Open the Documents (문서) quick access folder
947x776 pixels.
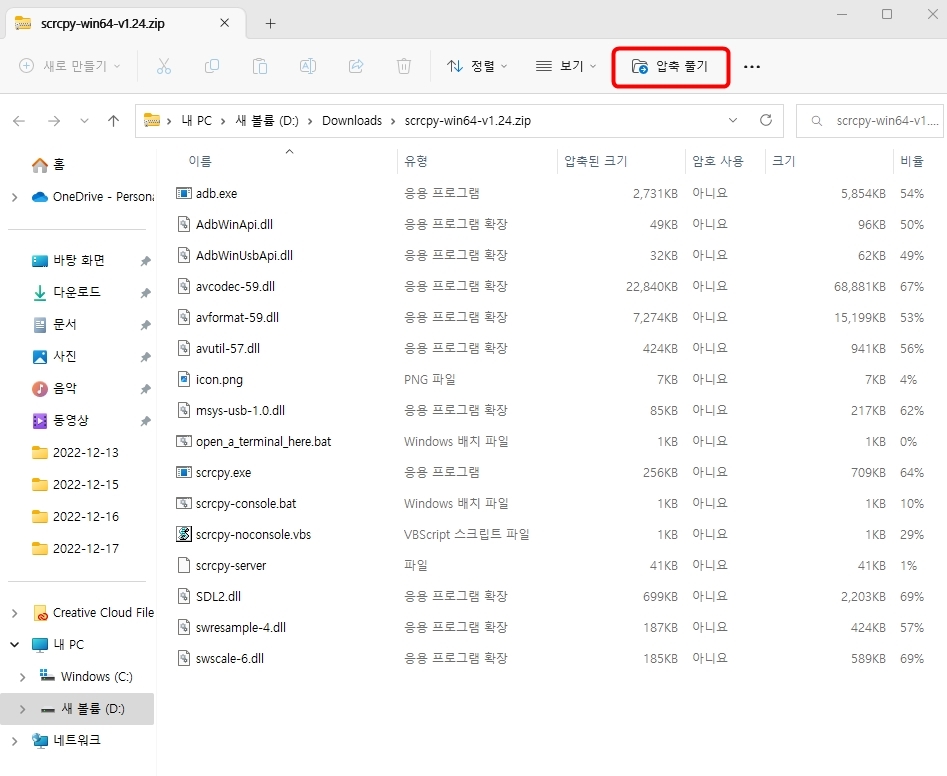coord(54,324)
